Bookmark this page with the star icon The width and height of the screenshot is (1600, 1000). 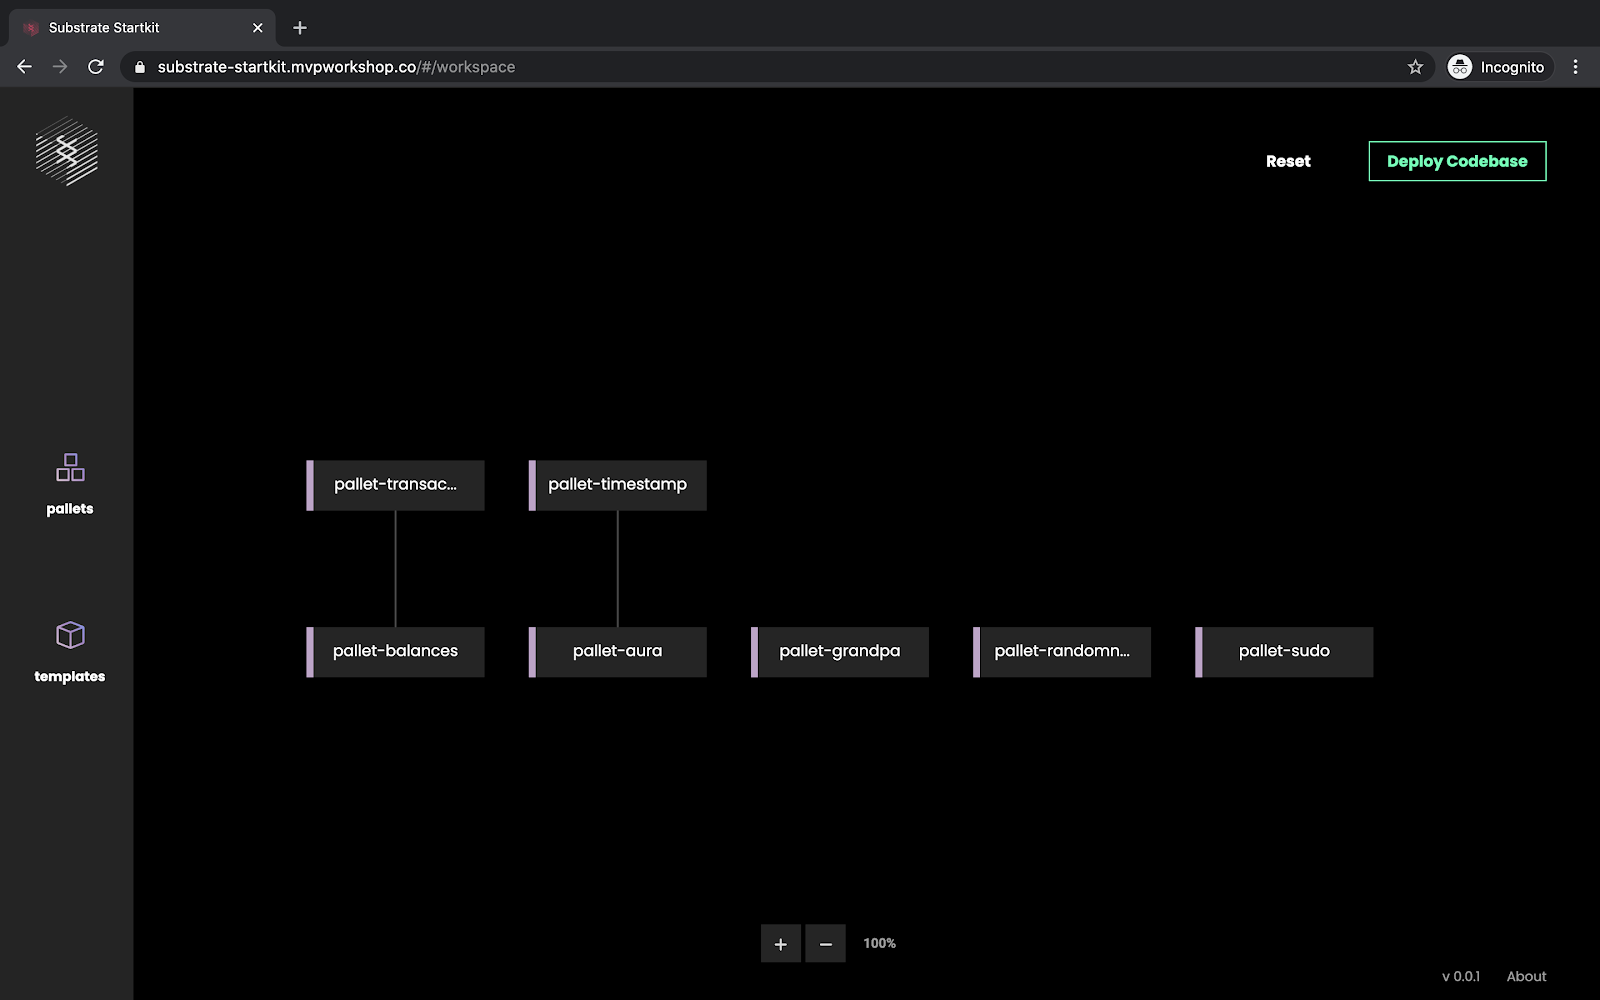[x=1415, y=67]
